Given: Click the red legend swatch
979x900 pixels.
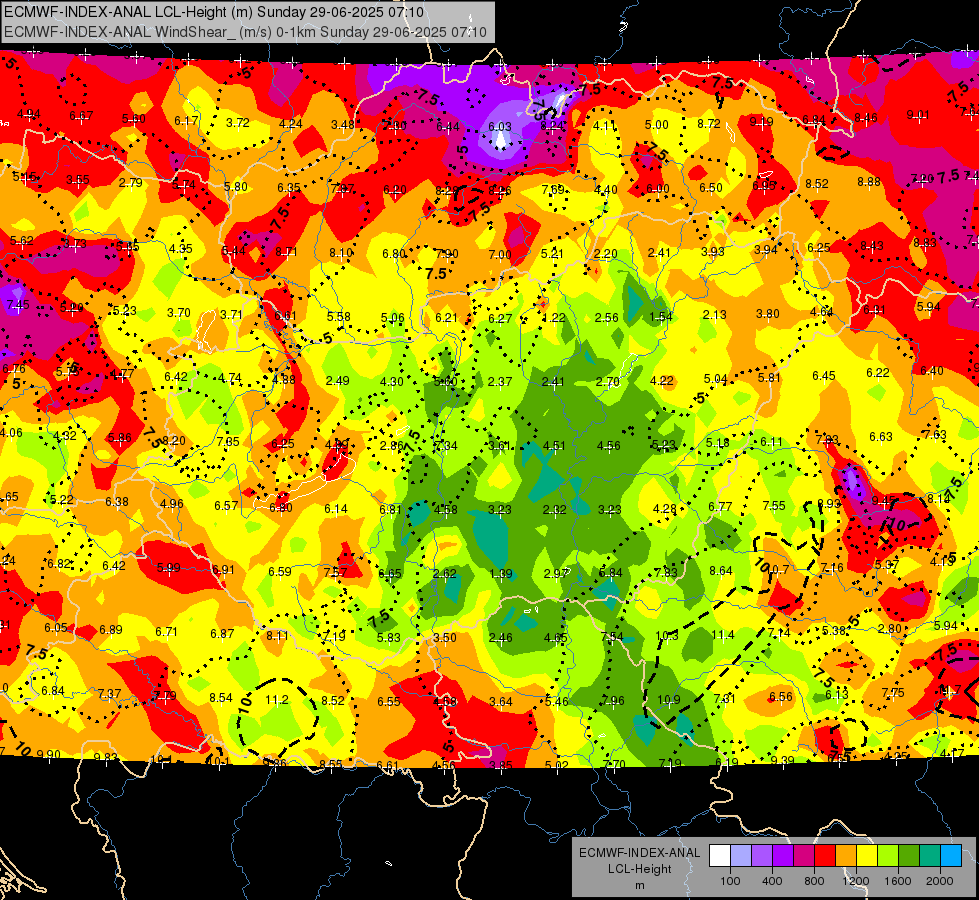Looking at the screenshot, I should point(825,856).
